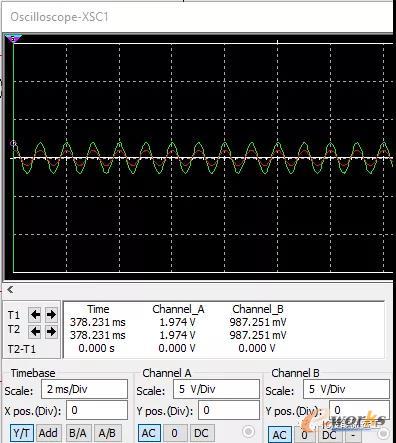Select Add display mode
Viewport: 396px width, 443px height.
[x=48, y=433]
